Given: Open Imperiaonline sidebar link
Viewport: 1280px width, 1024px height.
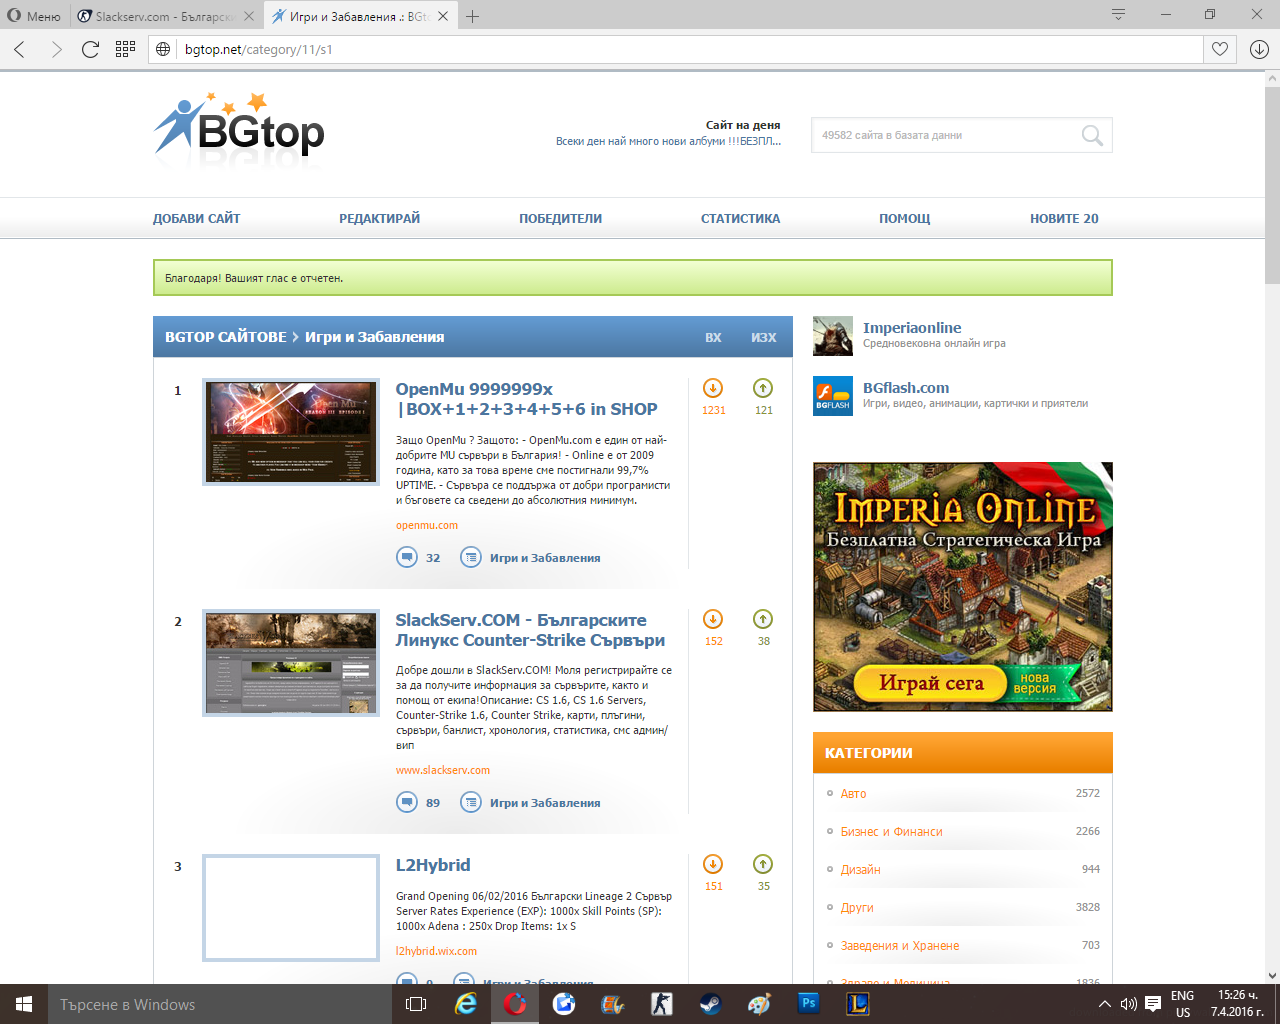Looking at the screenshot, I should (912, 328).
